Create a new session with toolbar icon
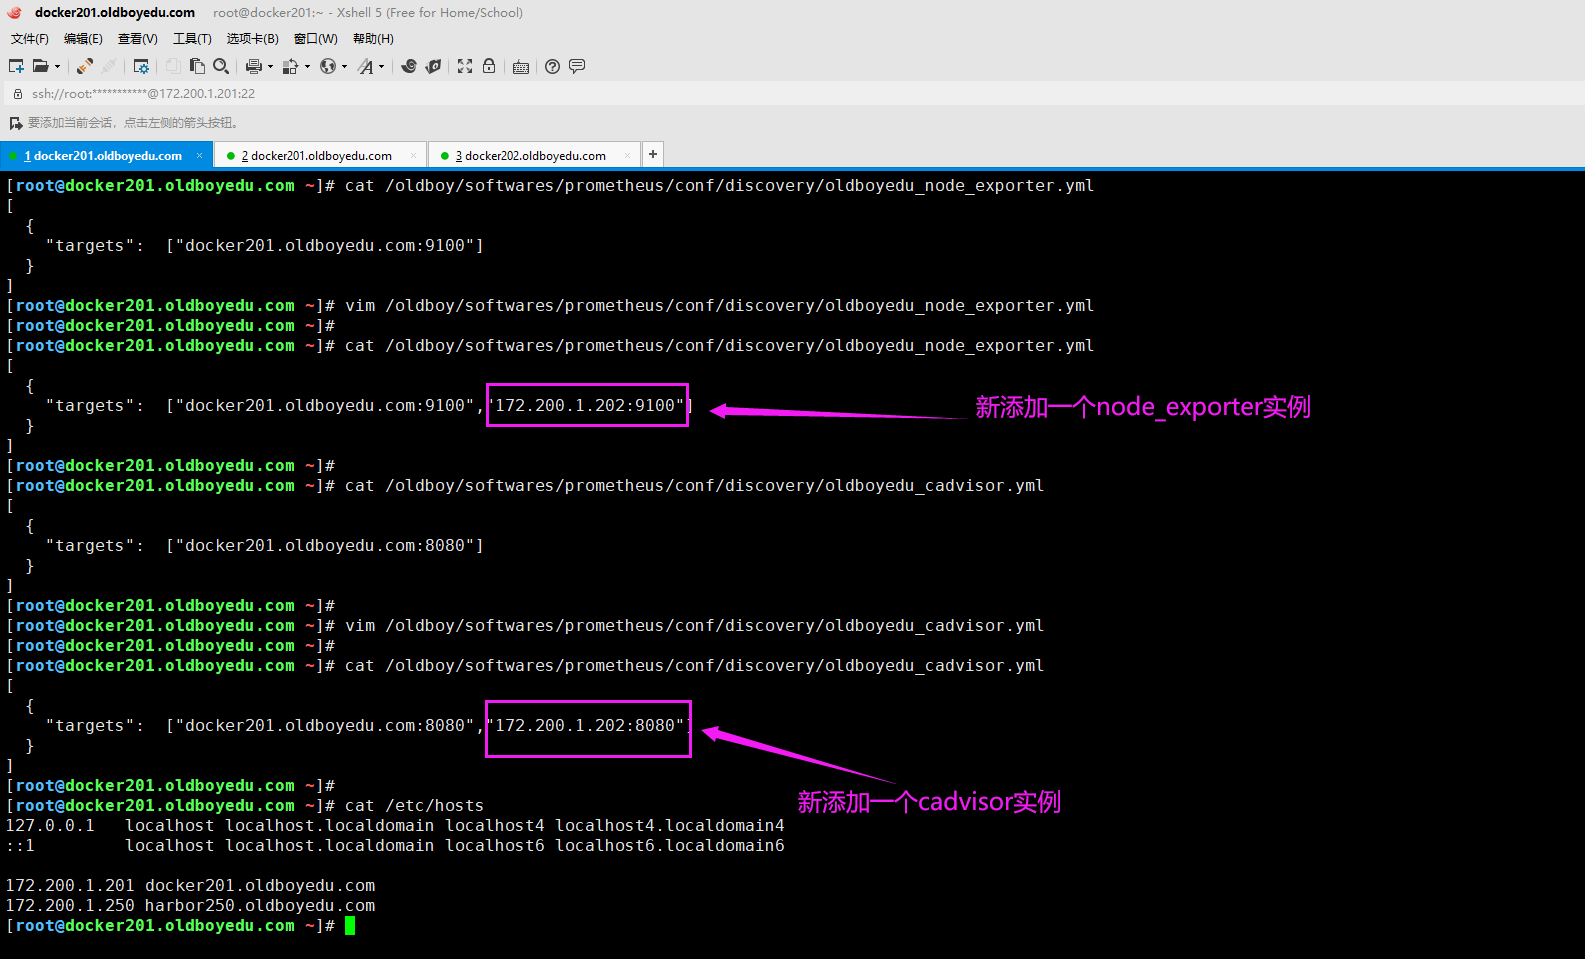 16,66
